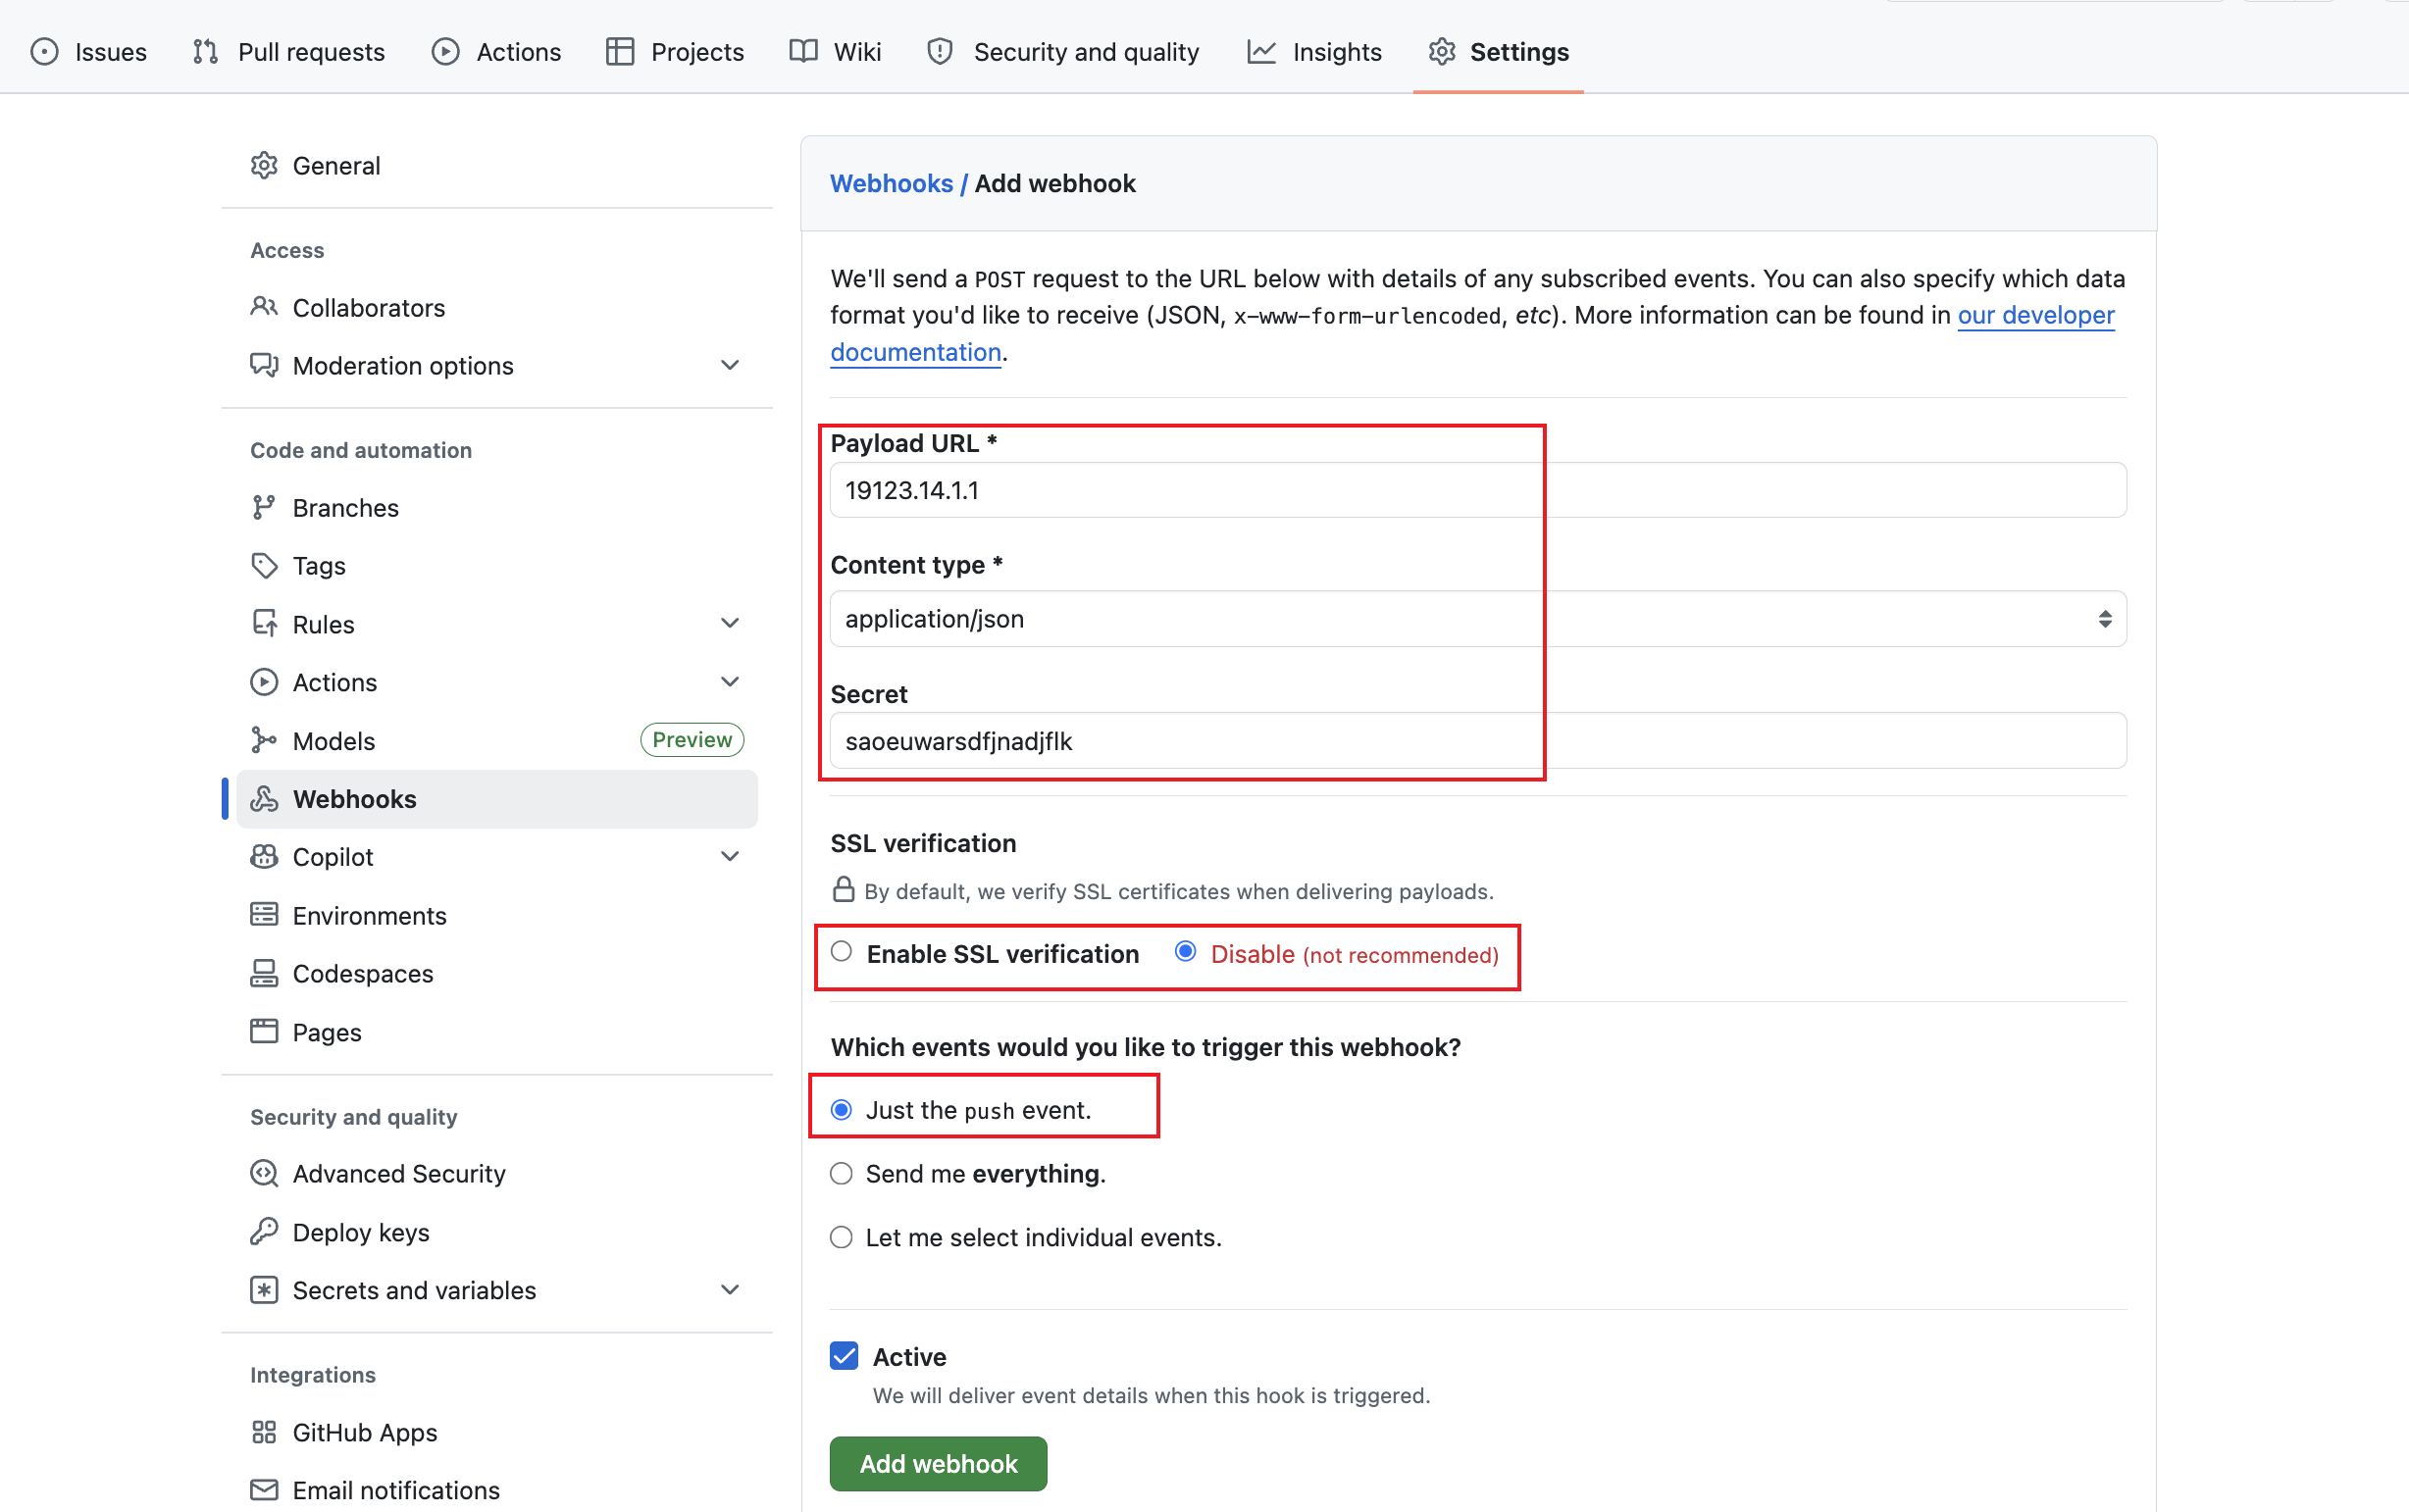This screenshot has width=2409, height=1512.
Task: Open the developer documentation link
Action: coord(2035,315)
